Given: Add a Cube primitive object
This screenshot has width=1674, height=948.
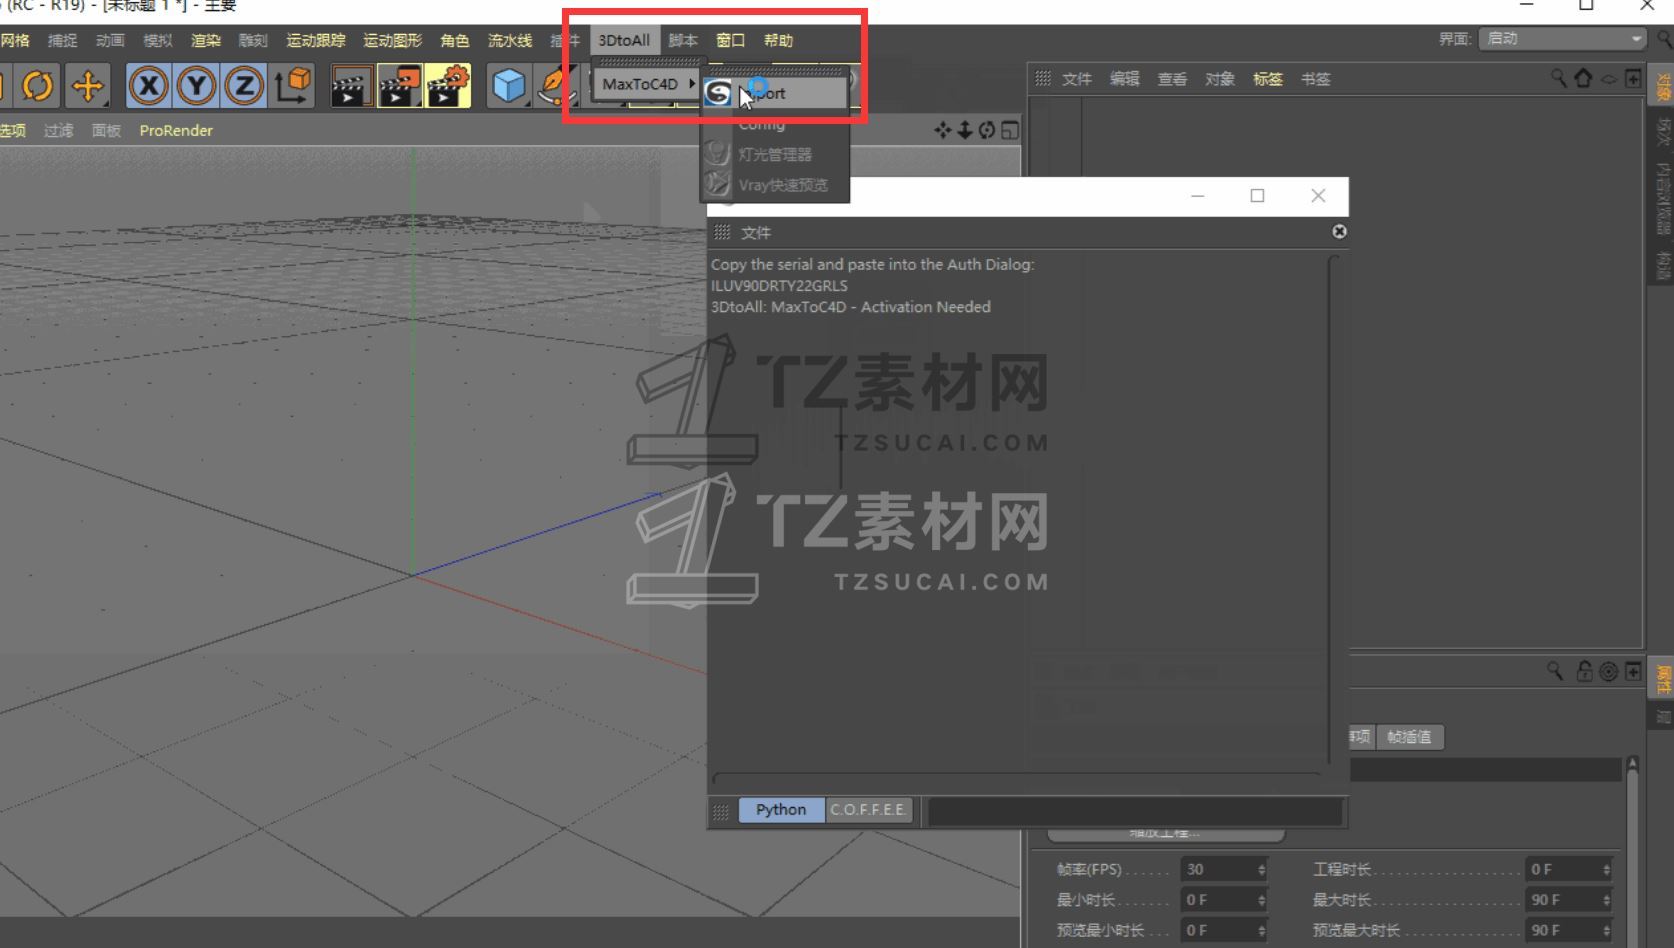Looking at the screenshot, I should pos(509,86).
